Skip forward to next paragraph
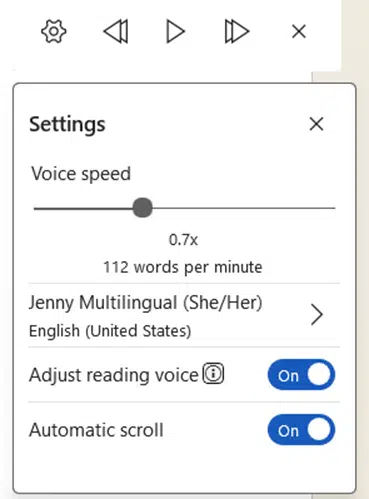The image size is (369, 499). pos(237,32)
